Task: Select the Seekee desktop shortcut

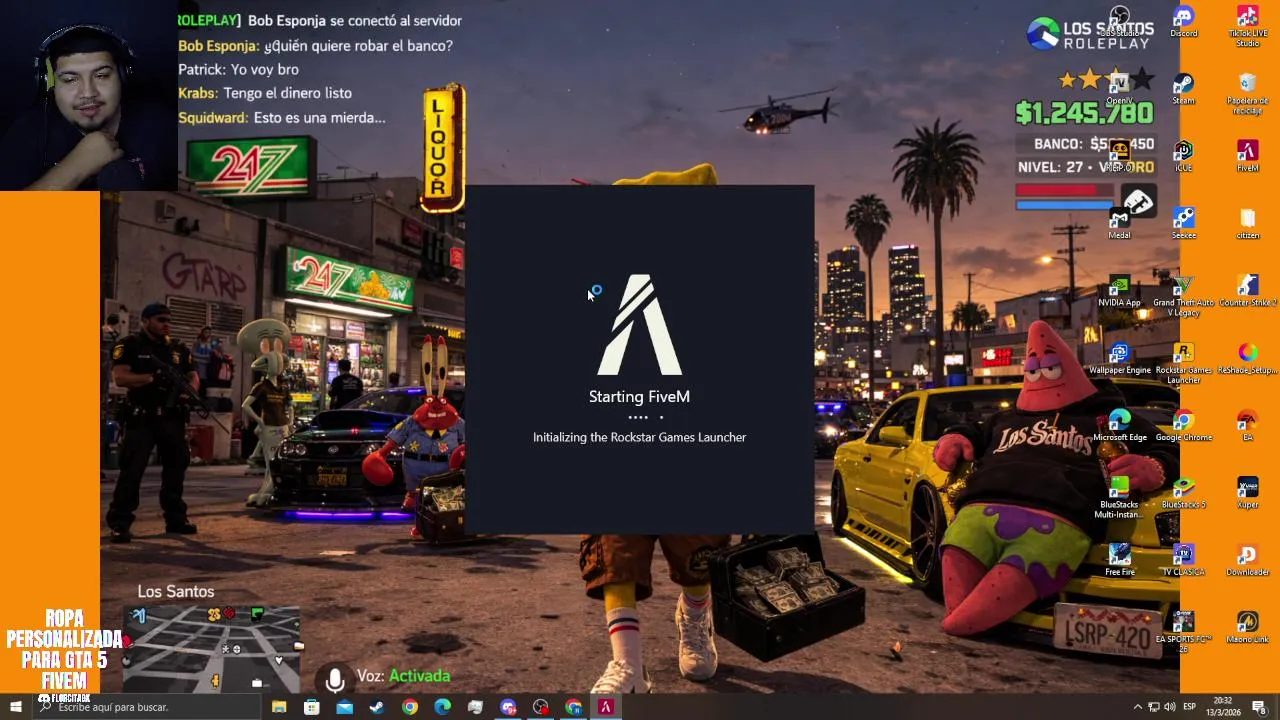Action: pos(1183,222)
